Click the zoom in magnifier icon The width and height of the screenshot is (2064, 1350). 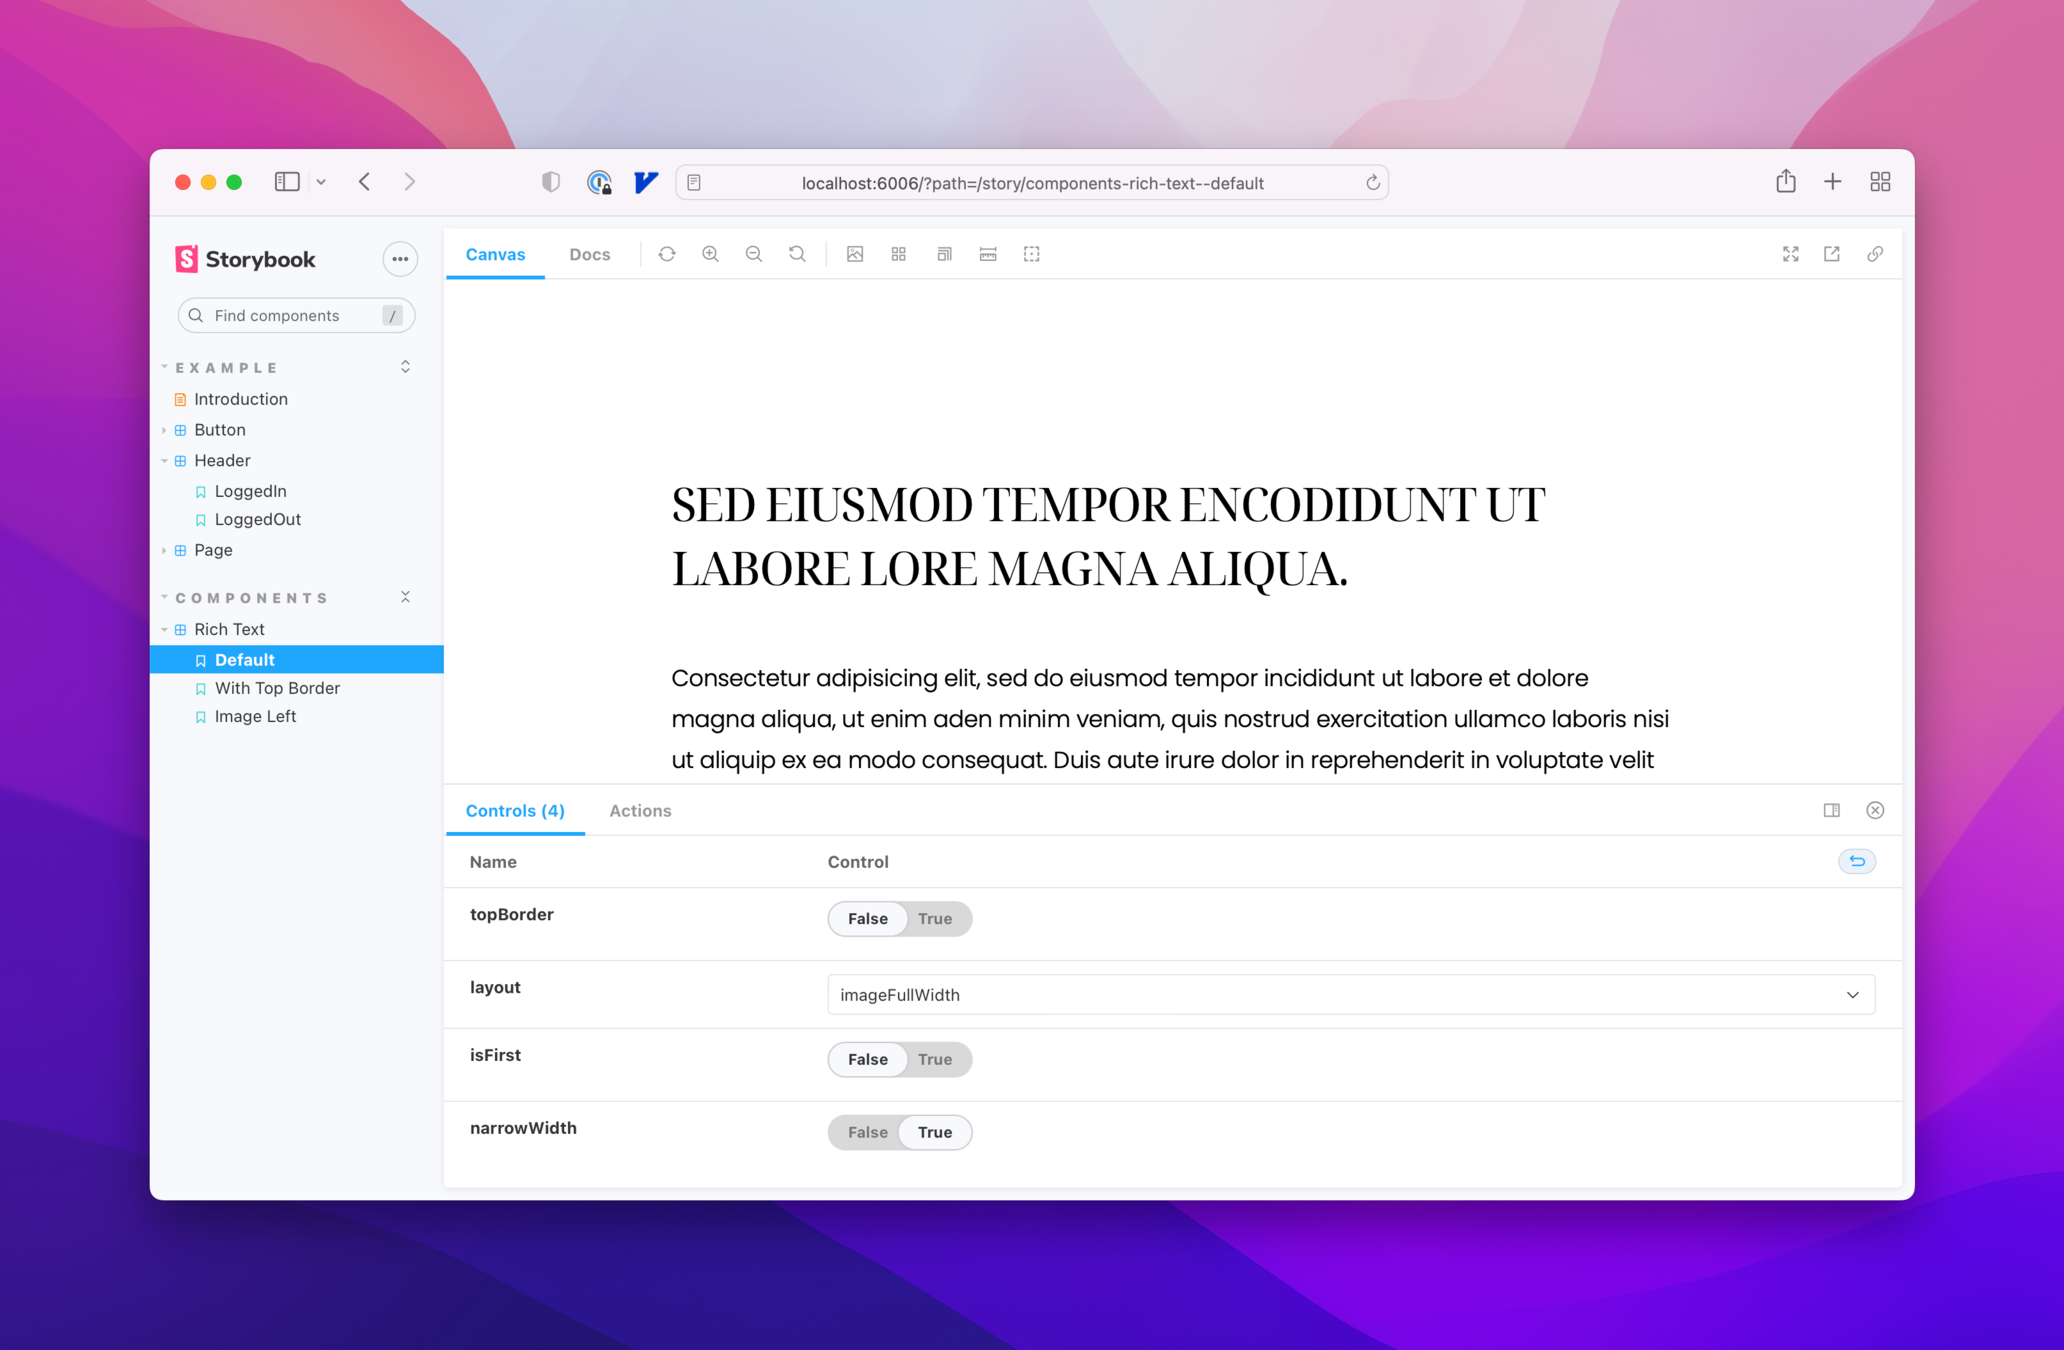click(x=710, y=254)
